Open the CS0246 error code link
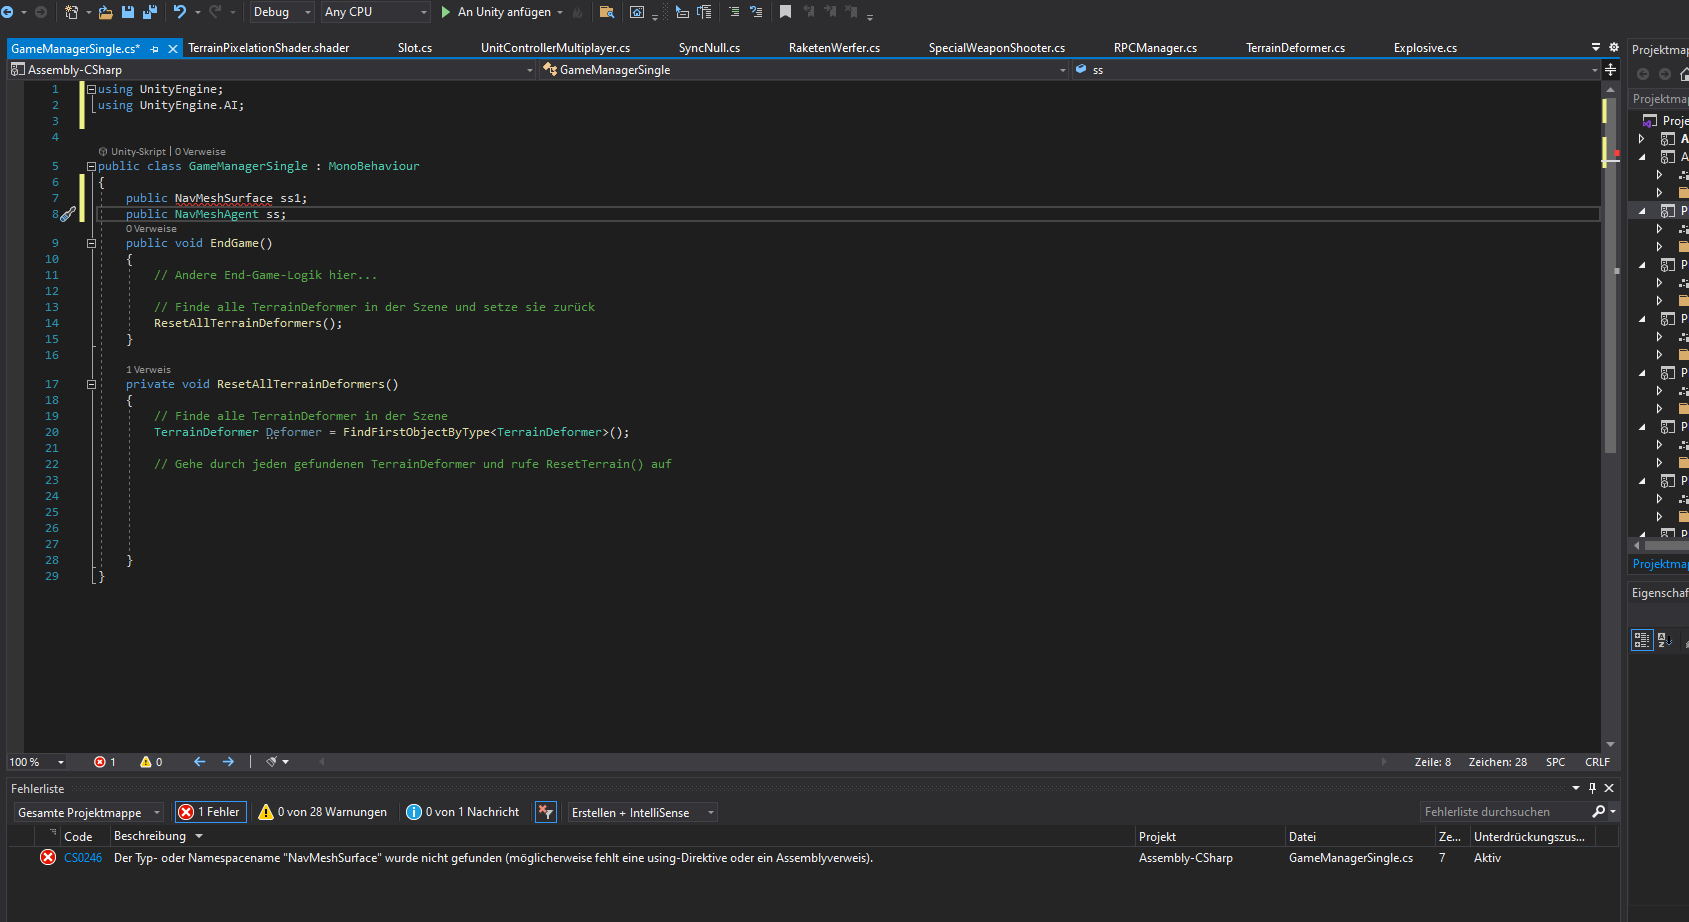The height and width of the screenshot is (922, 1689). 83,858
